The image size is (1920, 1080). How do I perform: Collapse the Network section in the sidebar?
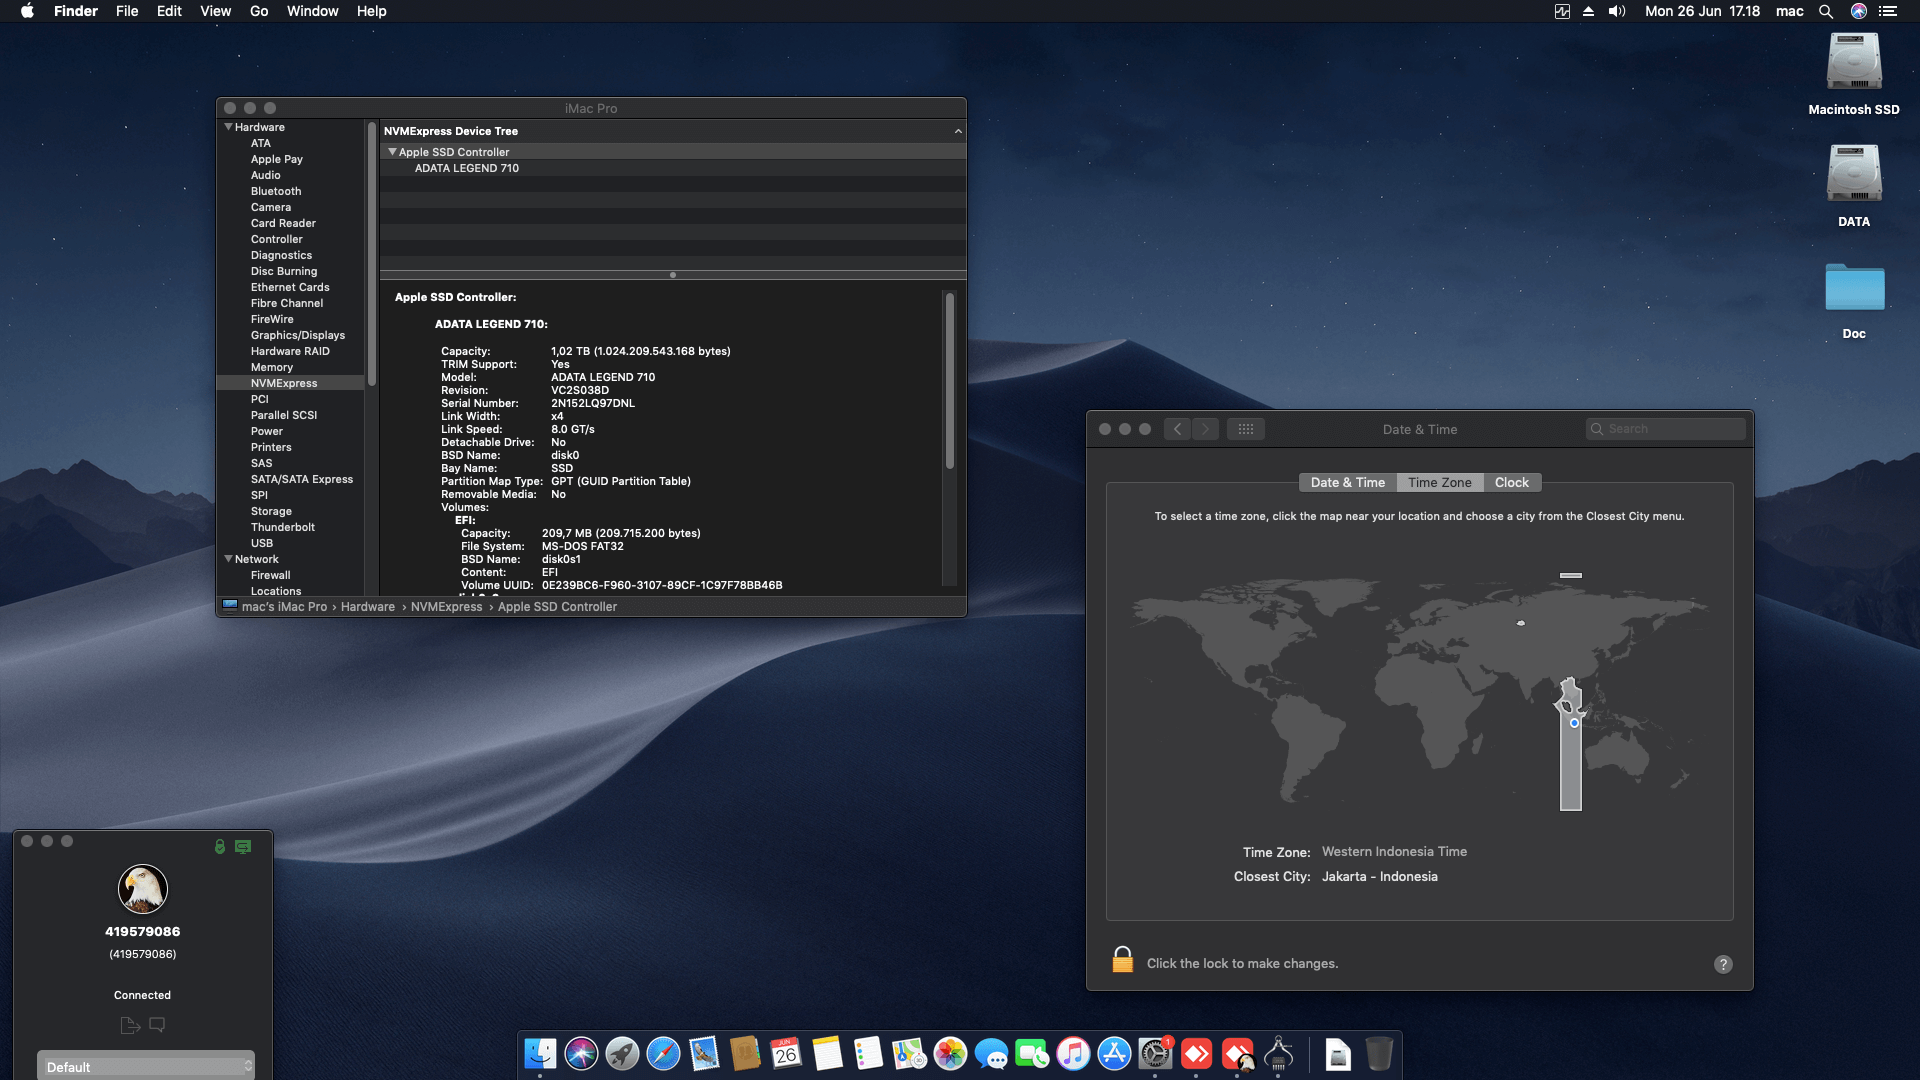(229, 559)
